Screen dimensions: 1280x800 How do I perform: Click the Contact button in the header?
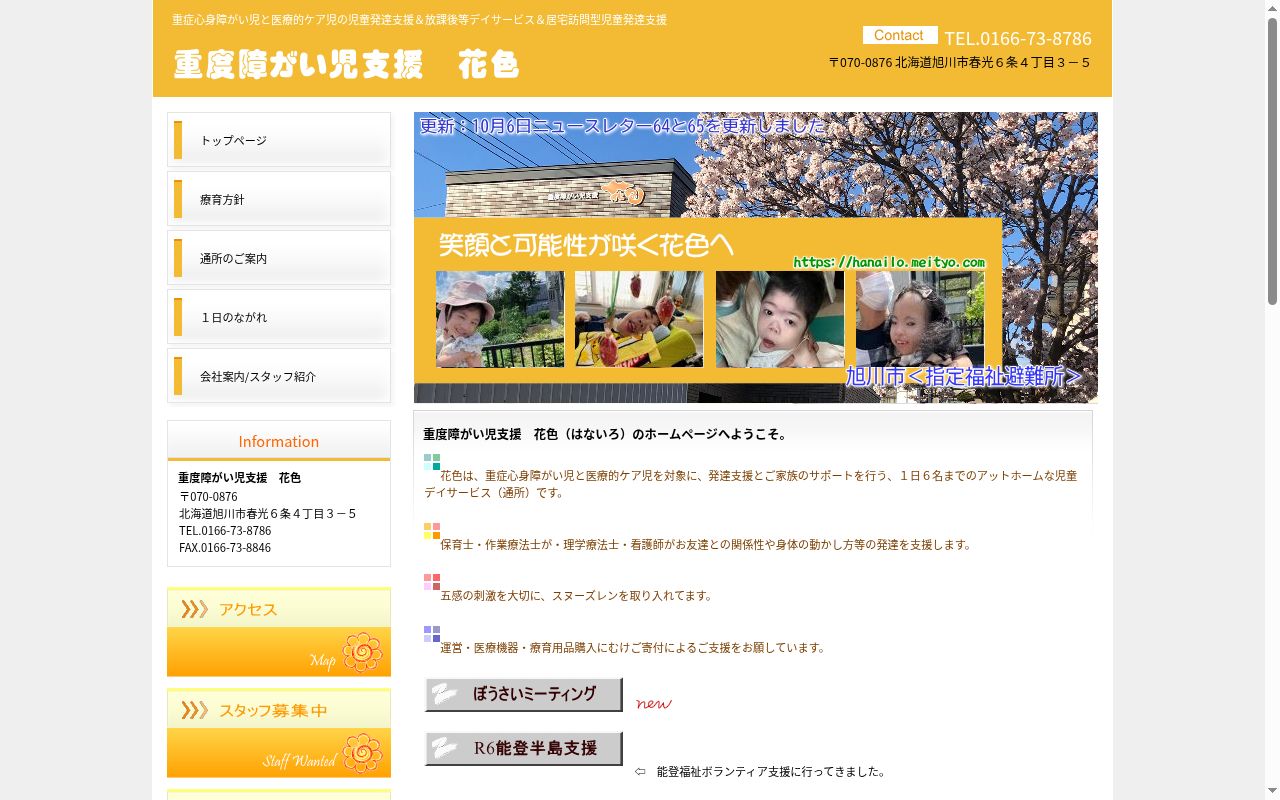[900, 35]
